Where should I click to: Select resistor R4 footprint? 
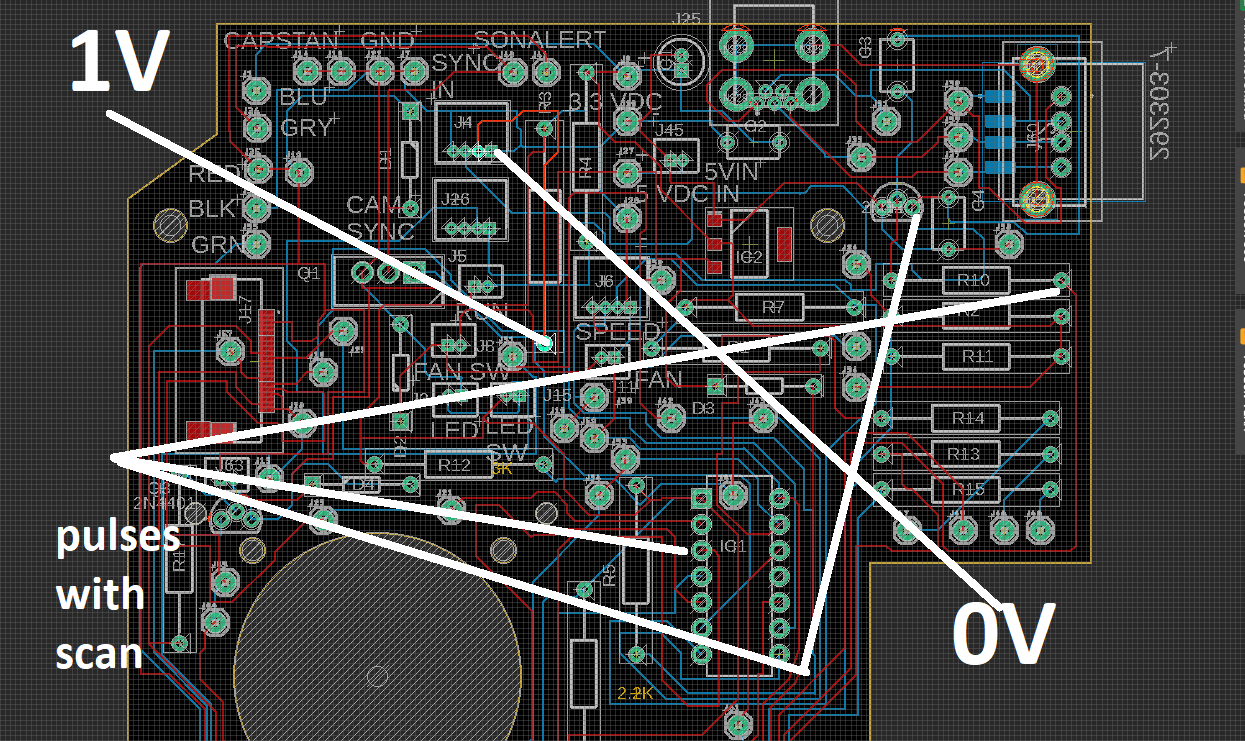pos(587,157)
